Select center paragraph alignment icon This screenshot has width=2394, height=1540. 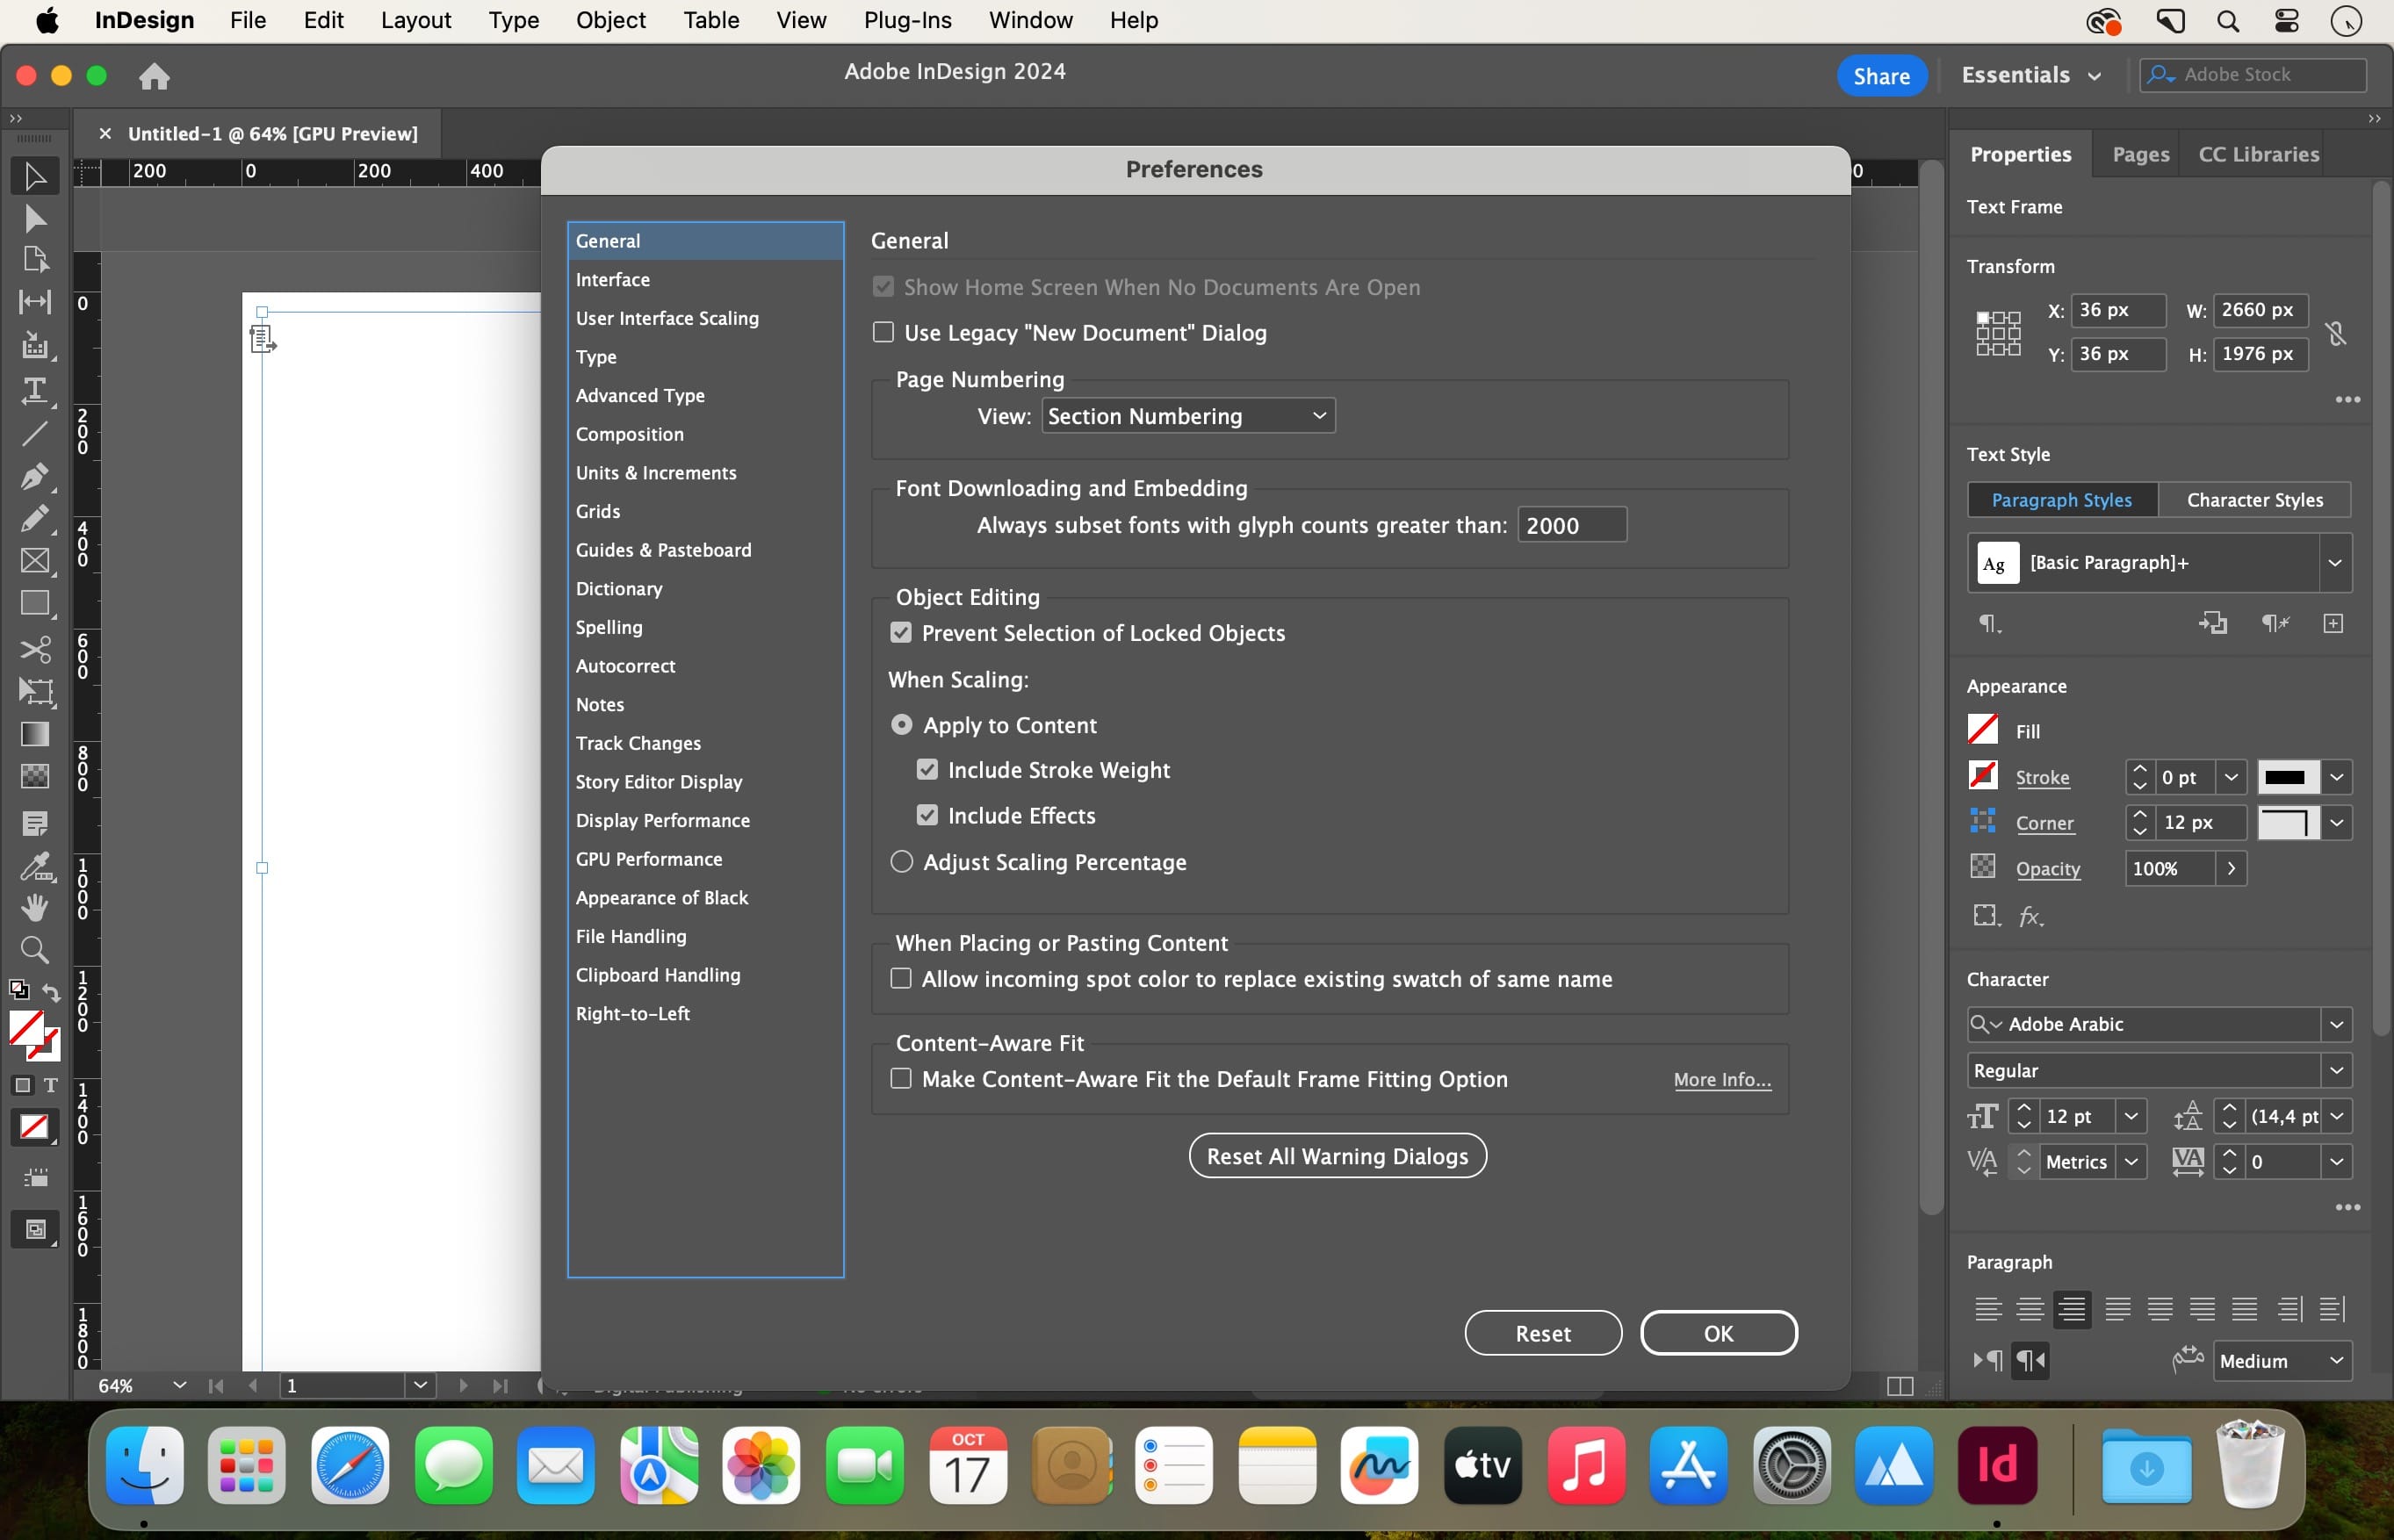tap(2030, 1309)
